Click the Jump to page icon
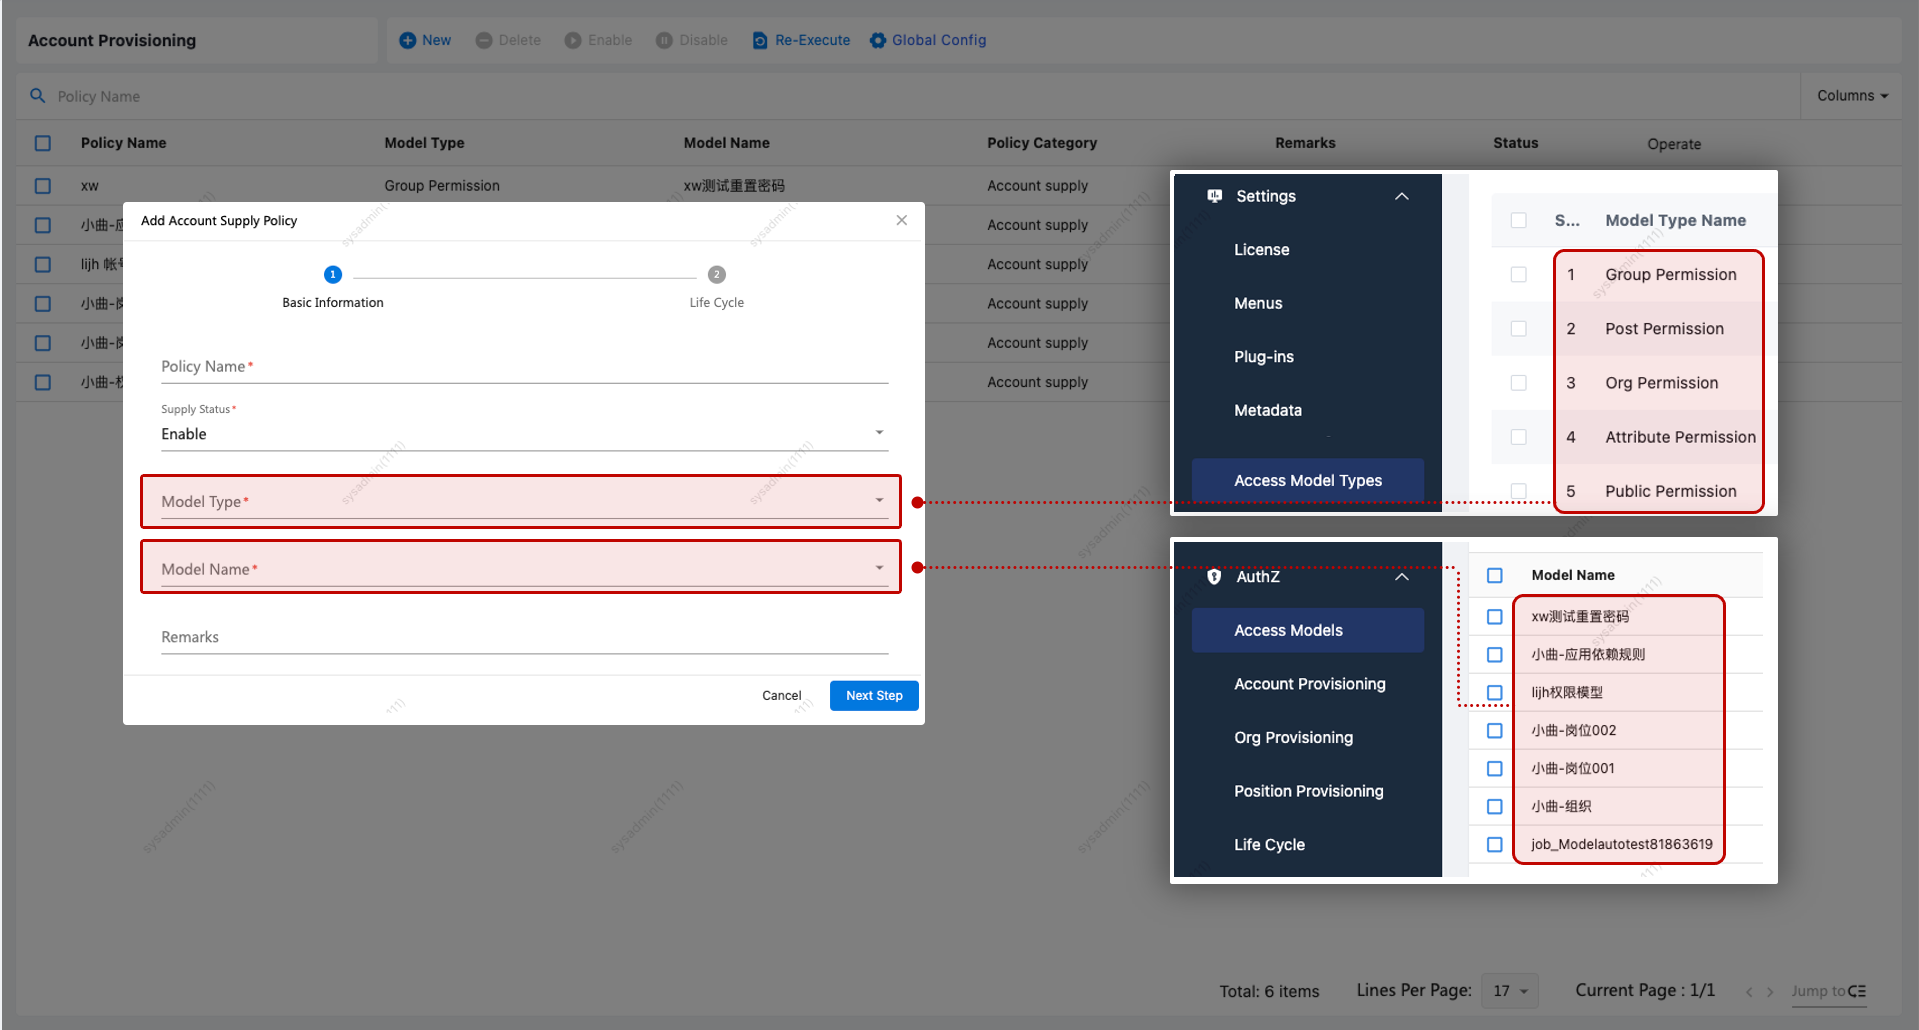1919x1030 pixels. tap(1856, 991)
